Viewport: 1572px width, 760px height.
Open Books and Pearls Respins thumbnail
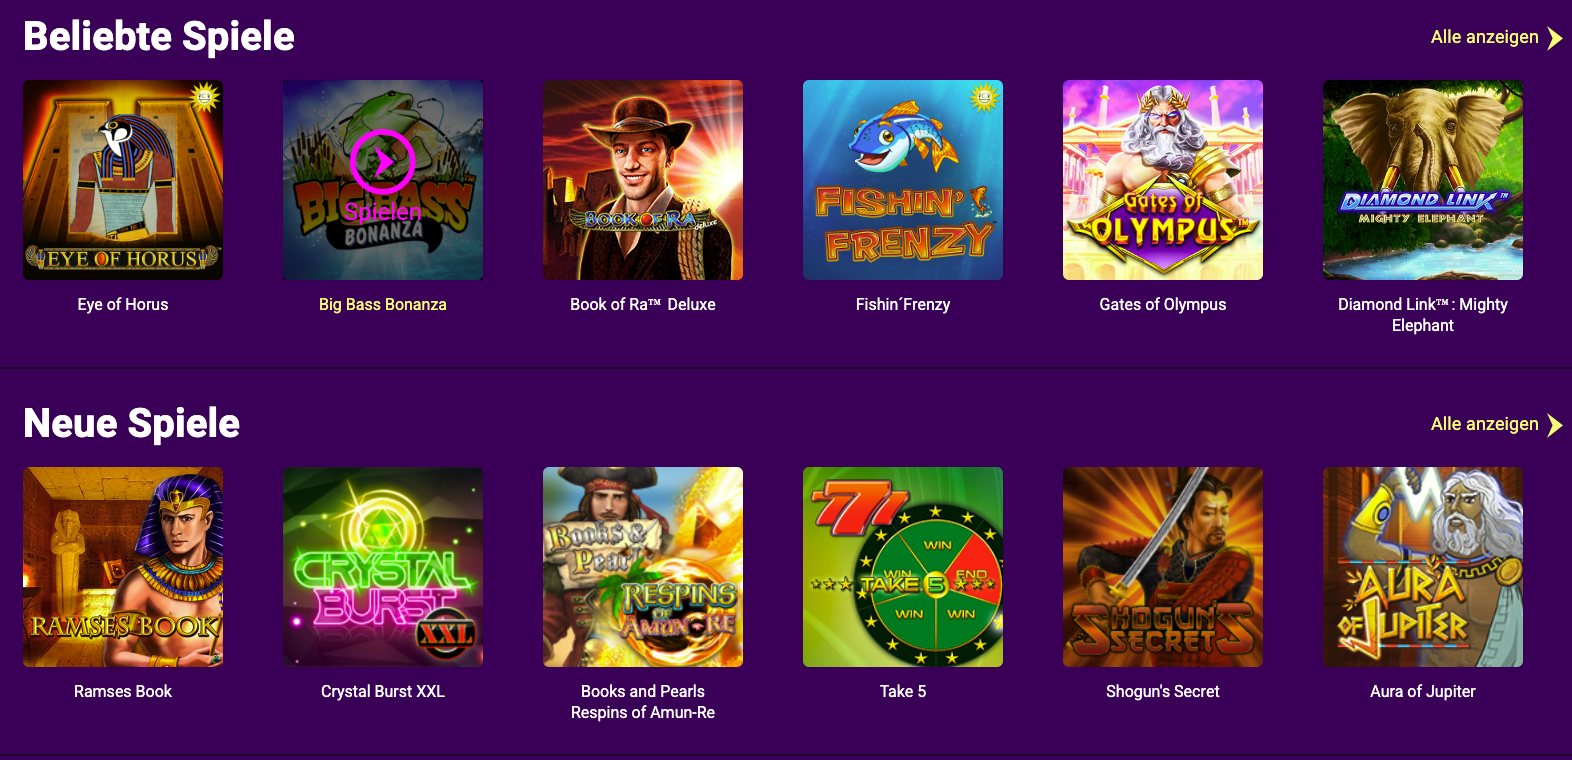click(x=643, y=567)
